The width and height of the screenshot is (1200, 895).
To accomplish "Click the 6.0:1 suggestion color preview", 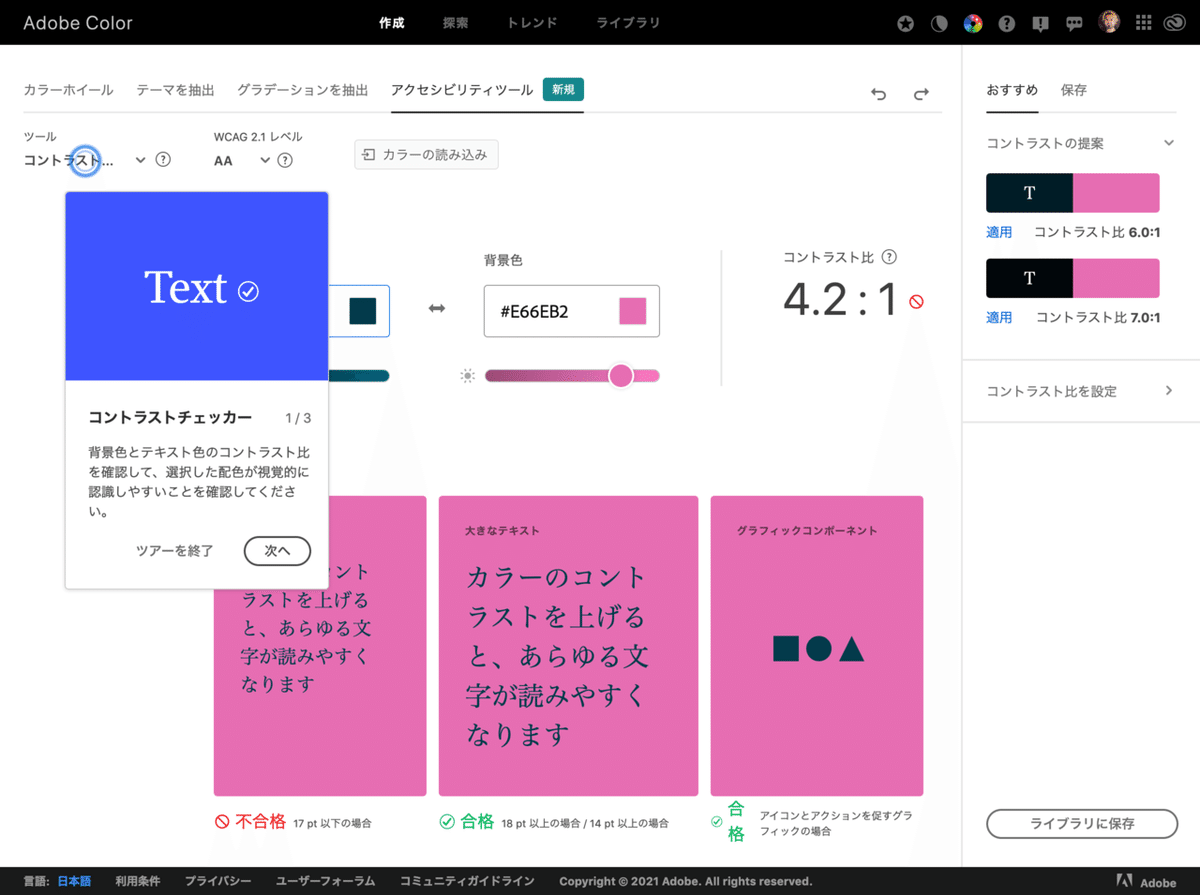I will click(x=1073, y=193).
